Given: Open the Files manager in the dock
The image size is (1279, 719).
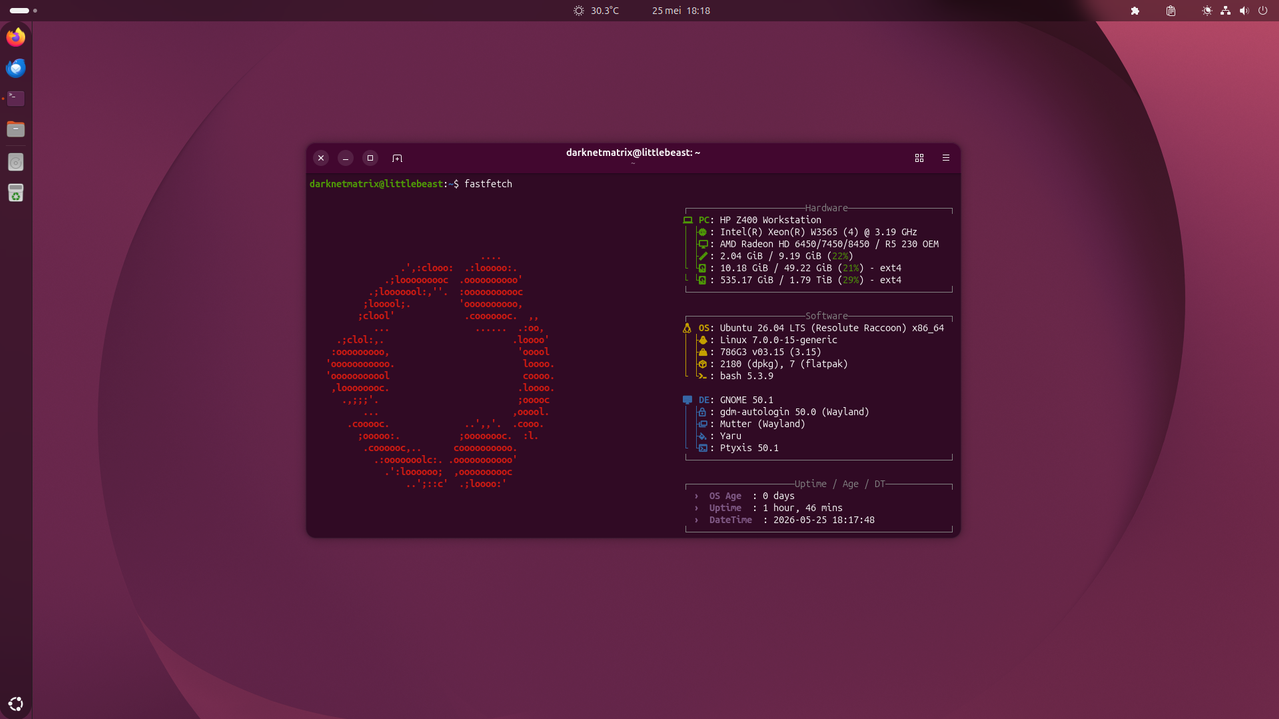Looking at the screenshot, I should [16, 129].
